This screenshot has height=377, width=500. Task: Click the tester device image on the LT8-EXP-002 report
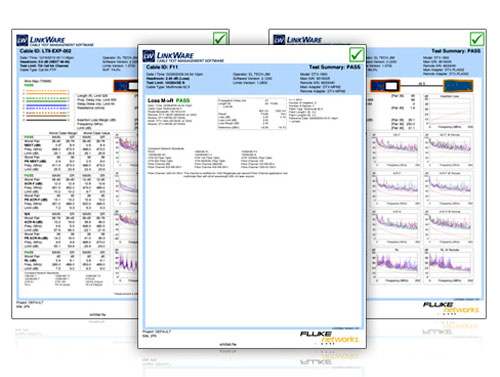(126, 86)
